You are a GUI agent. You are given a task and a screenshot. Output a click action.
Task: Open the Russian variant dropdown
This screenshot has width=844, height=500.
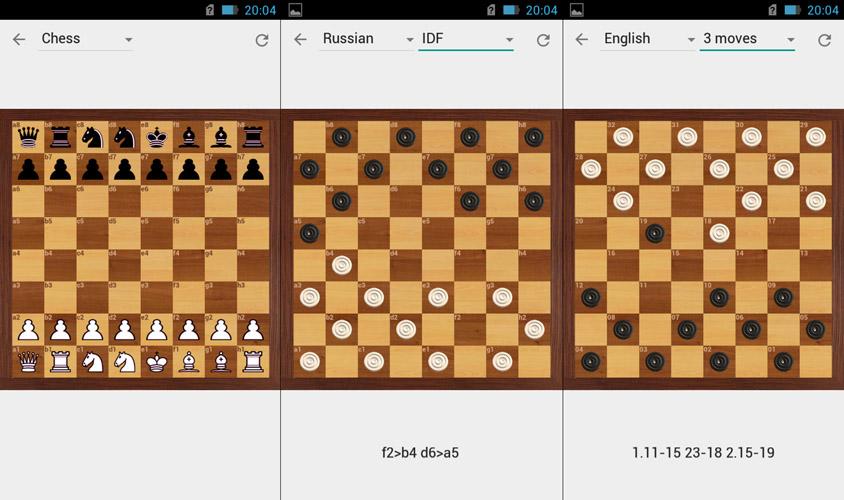[x=367, y=39]
